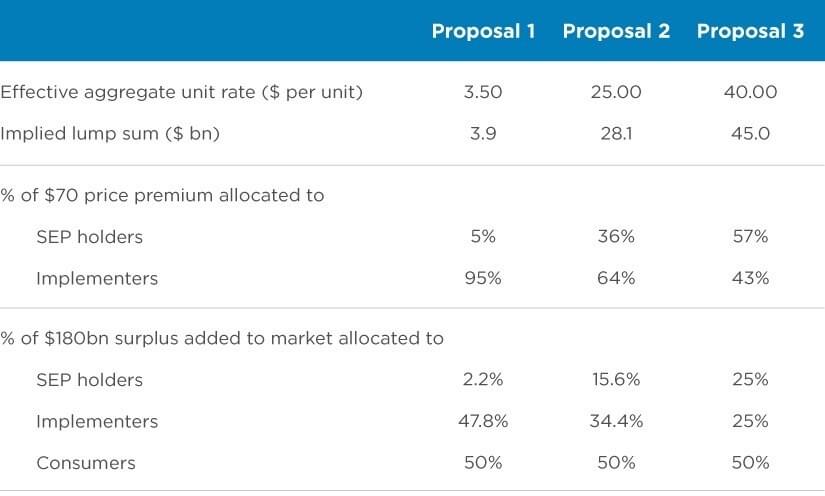Click the 34.4% Implementers value
The image size is (825, 496).
tap(616, 421)
